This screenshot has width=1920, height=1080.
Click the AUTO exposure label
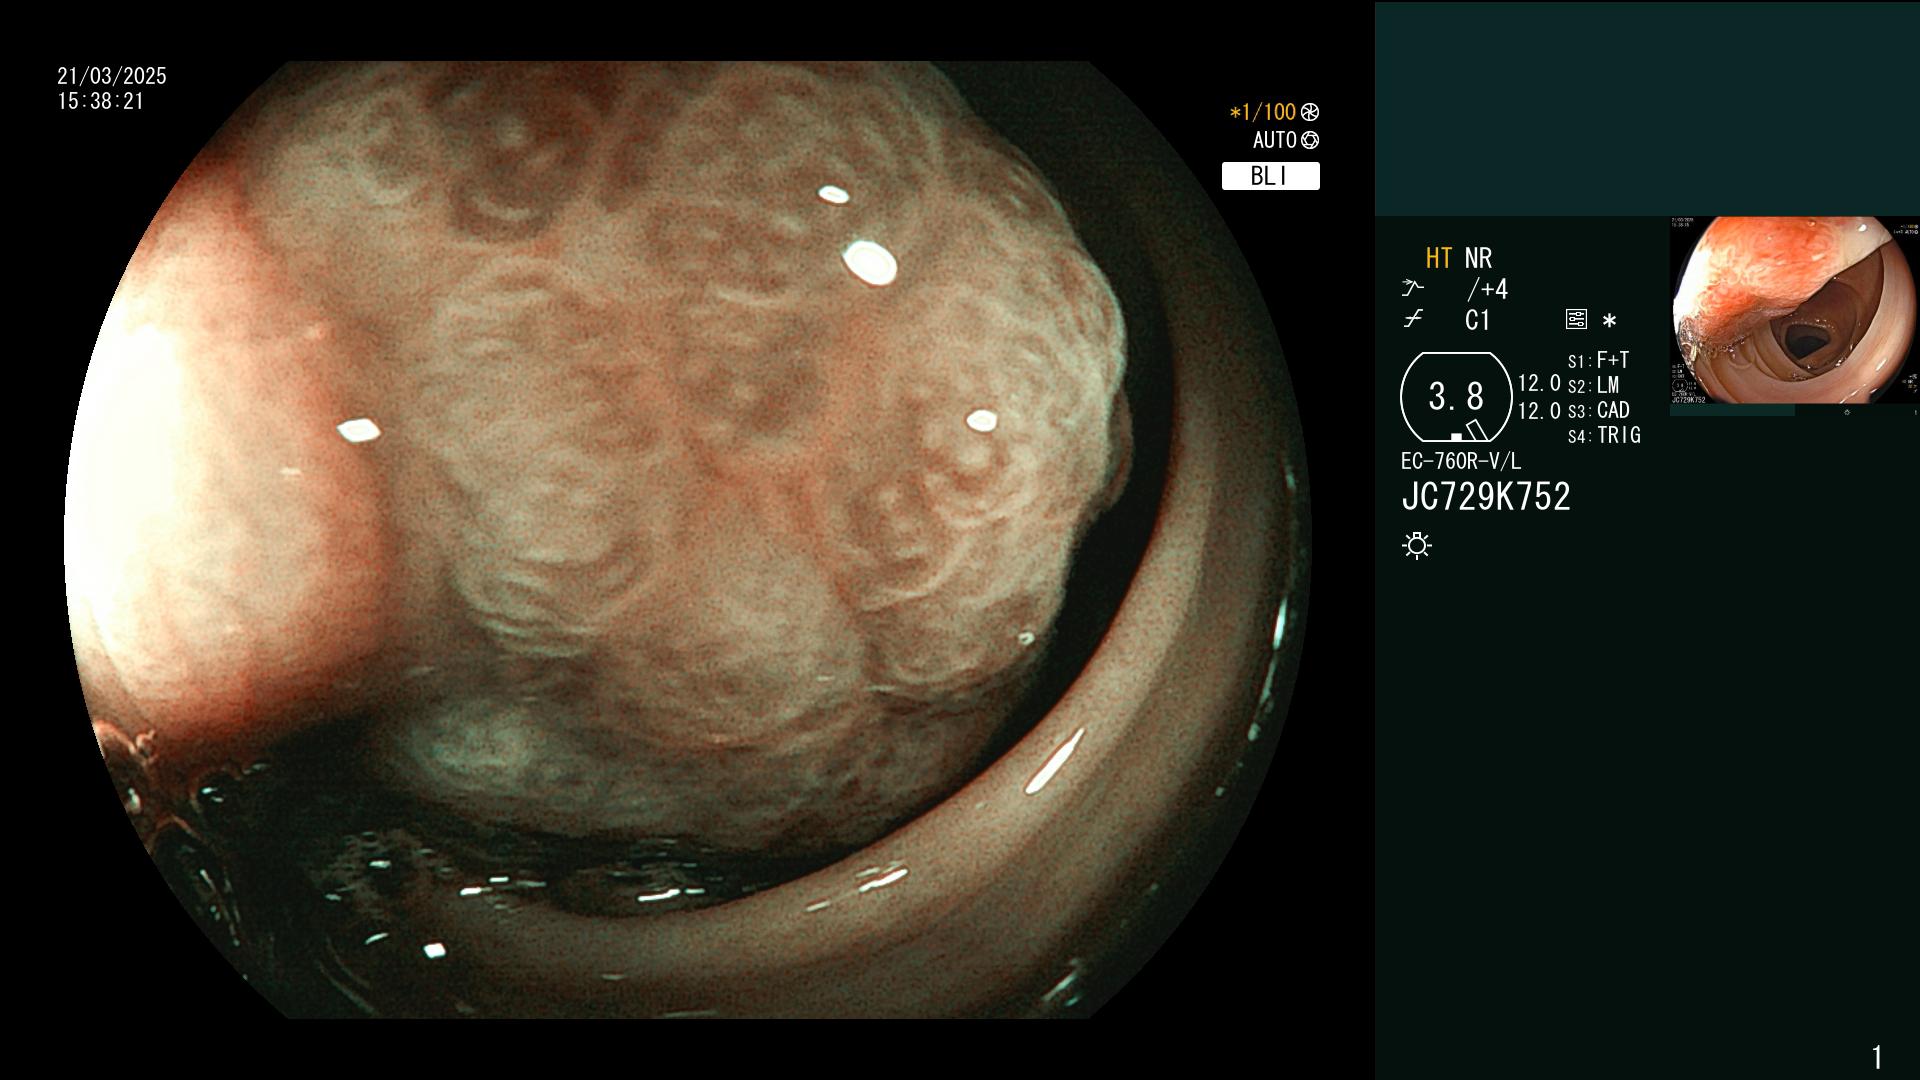1274,141
